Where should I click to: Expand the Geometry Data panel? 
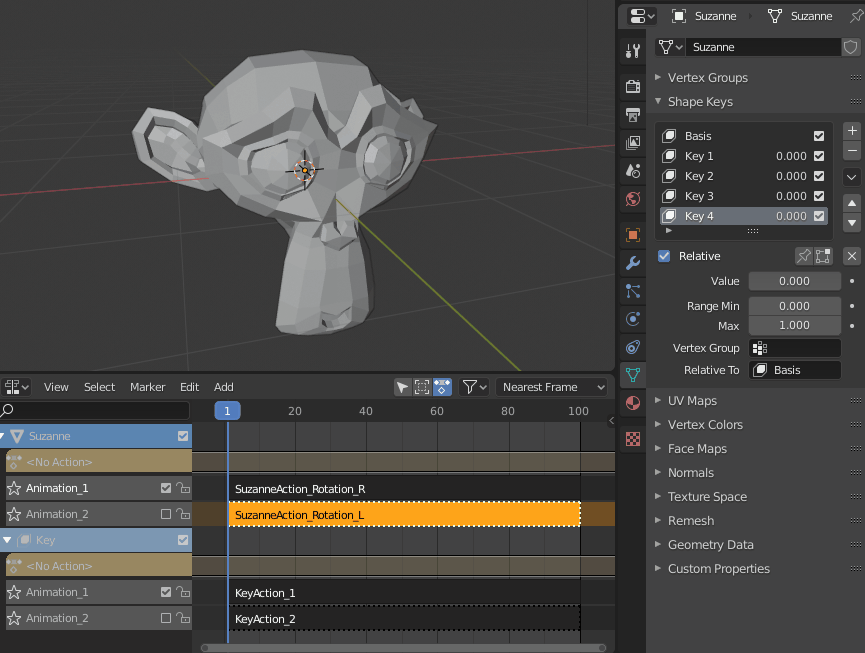711,545
